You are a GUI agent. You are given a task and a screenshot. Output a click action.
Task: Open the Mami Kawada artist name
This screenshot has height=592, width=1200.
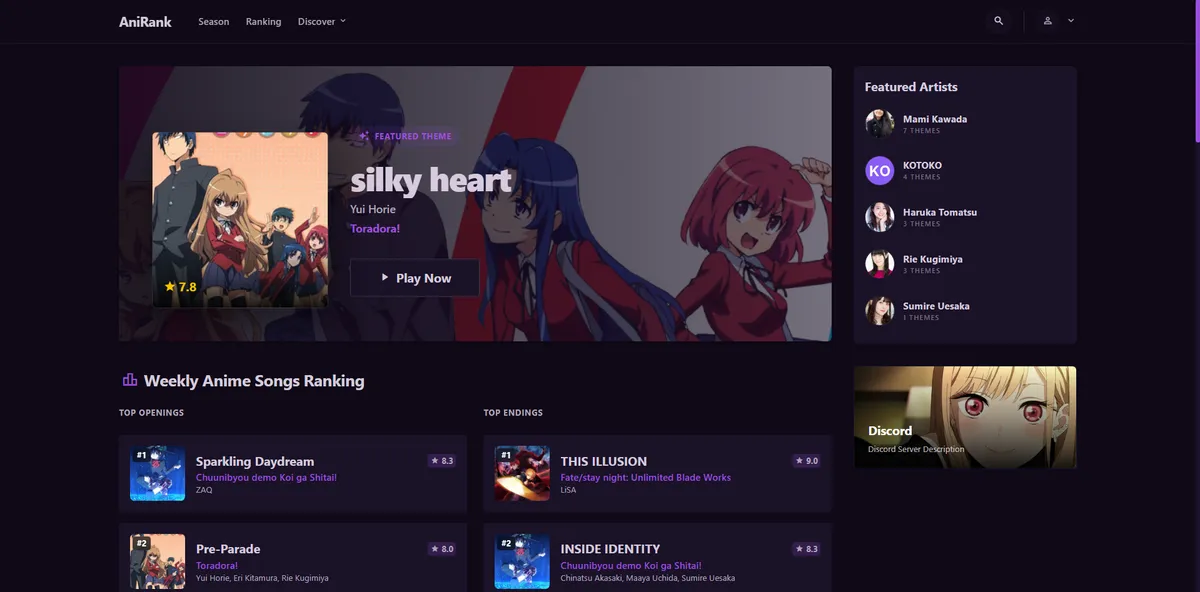tap(935, 119)
